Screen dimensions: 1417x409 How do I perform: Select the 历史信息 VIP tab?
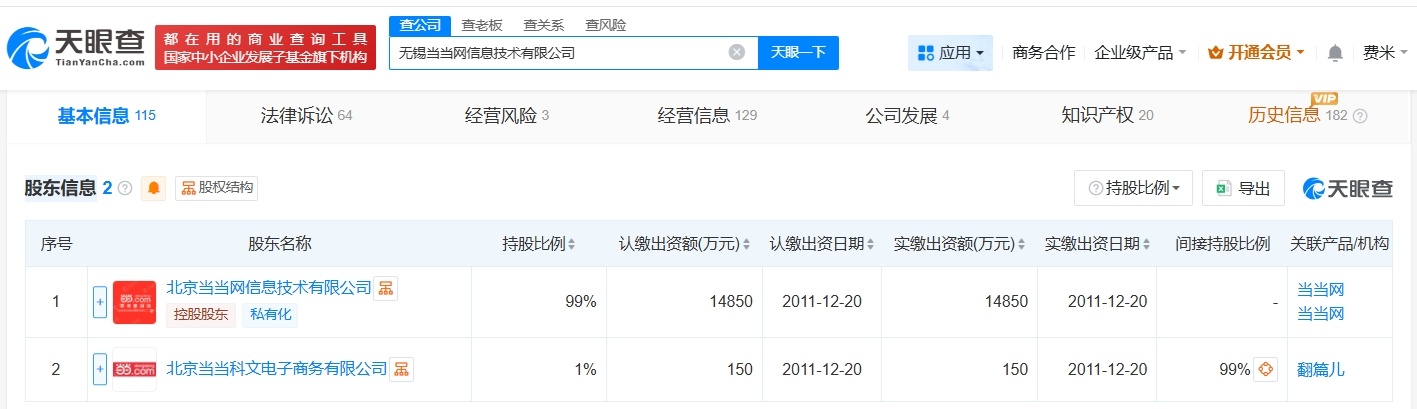(x=1284, y=116)
